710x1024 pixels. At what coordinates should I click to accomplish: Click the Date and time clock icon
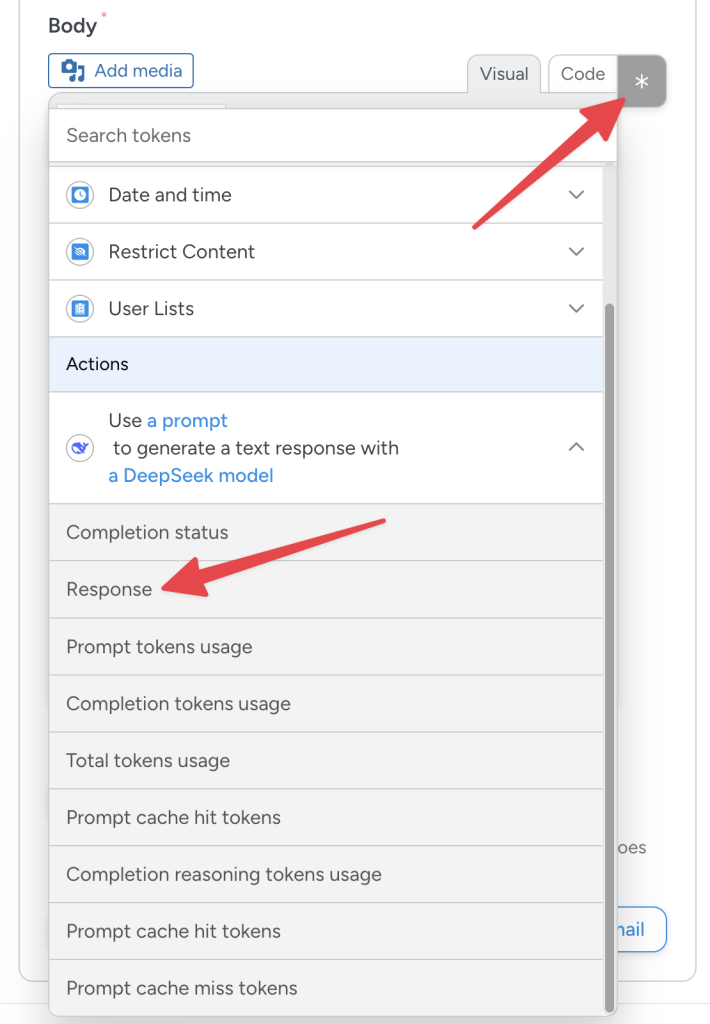[x=78, y=195]
